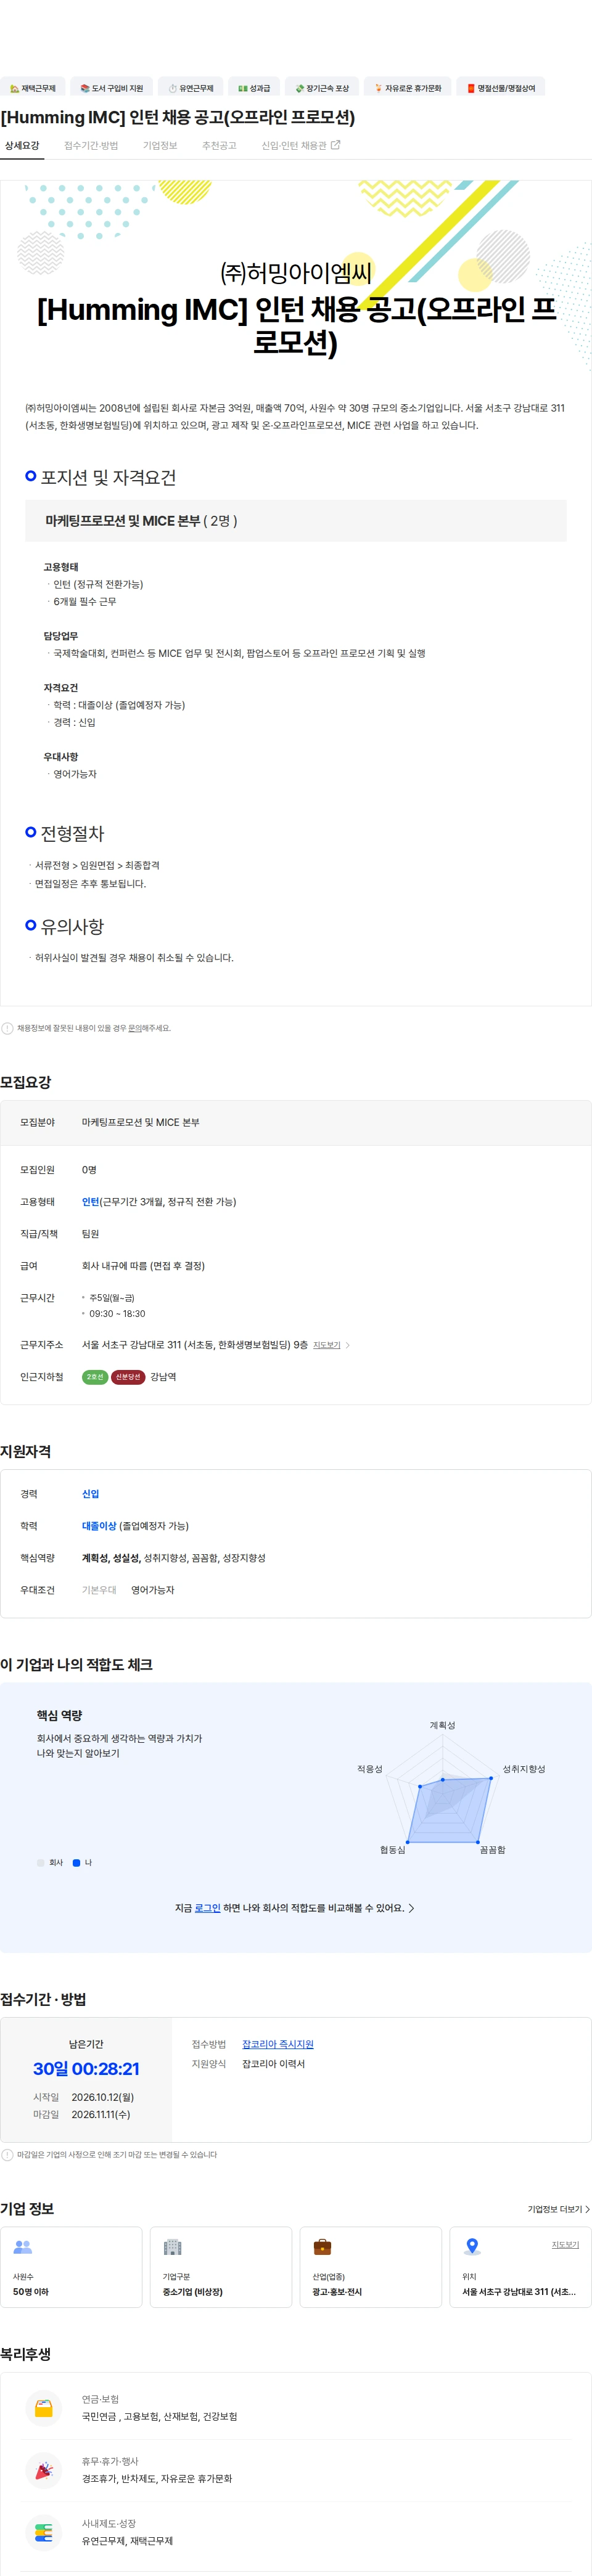
Task: Click the 로그인 link in 적합도 section
Action: [x=207, y=1908]
